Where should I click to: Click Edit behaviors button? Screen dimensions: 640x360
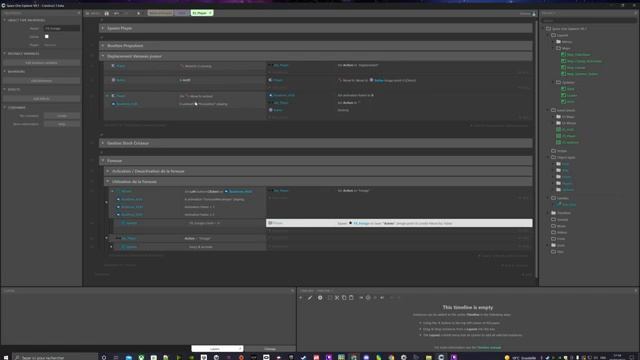tap(41, 81)
